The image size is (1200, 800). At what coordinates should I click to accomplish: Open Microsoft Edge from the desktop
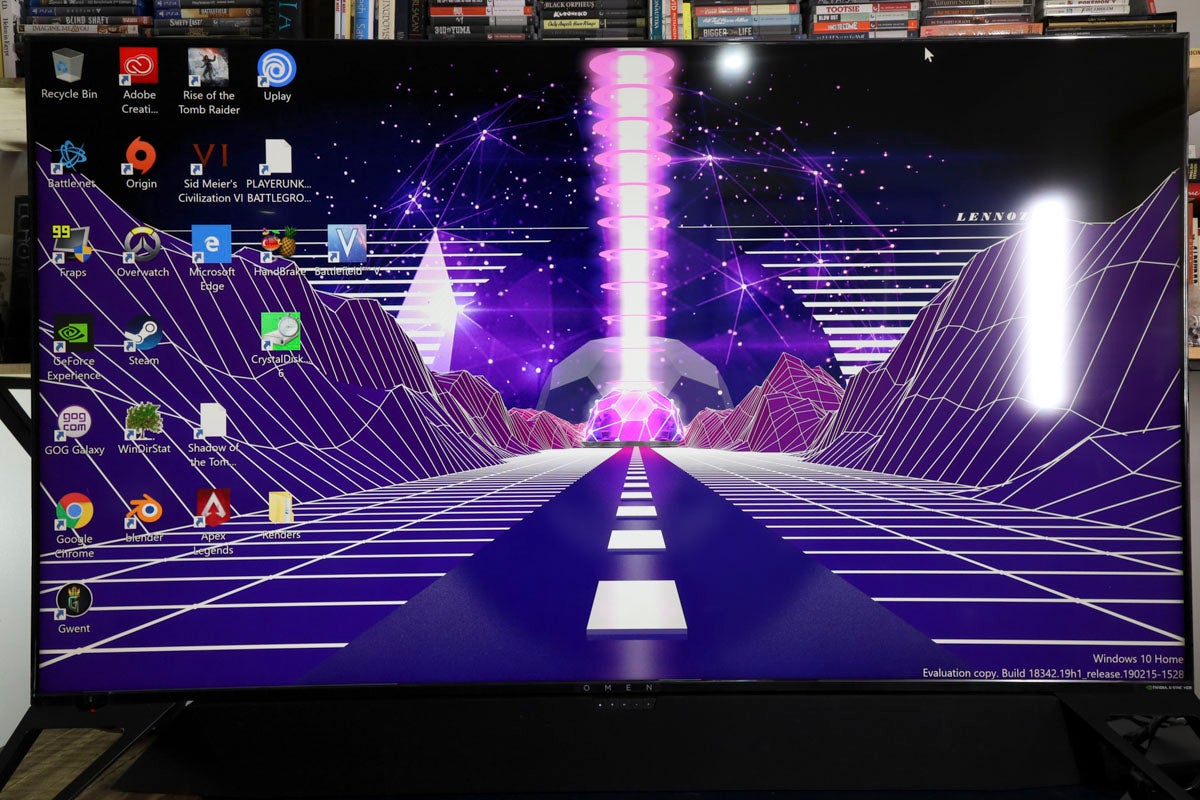pos(211,244)
